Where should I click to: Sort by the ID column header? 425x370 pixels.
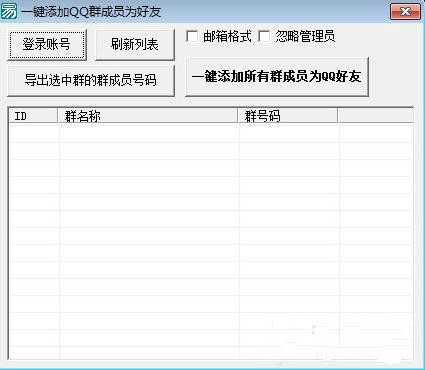(x=33, y=116)
